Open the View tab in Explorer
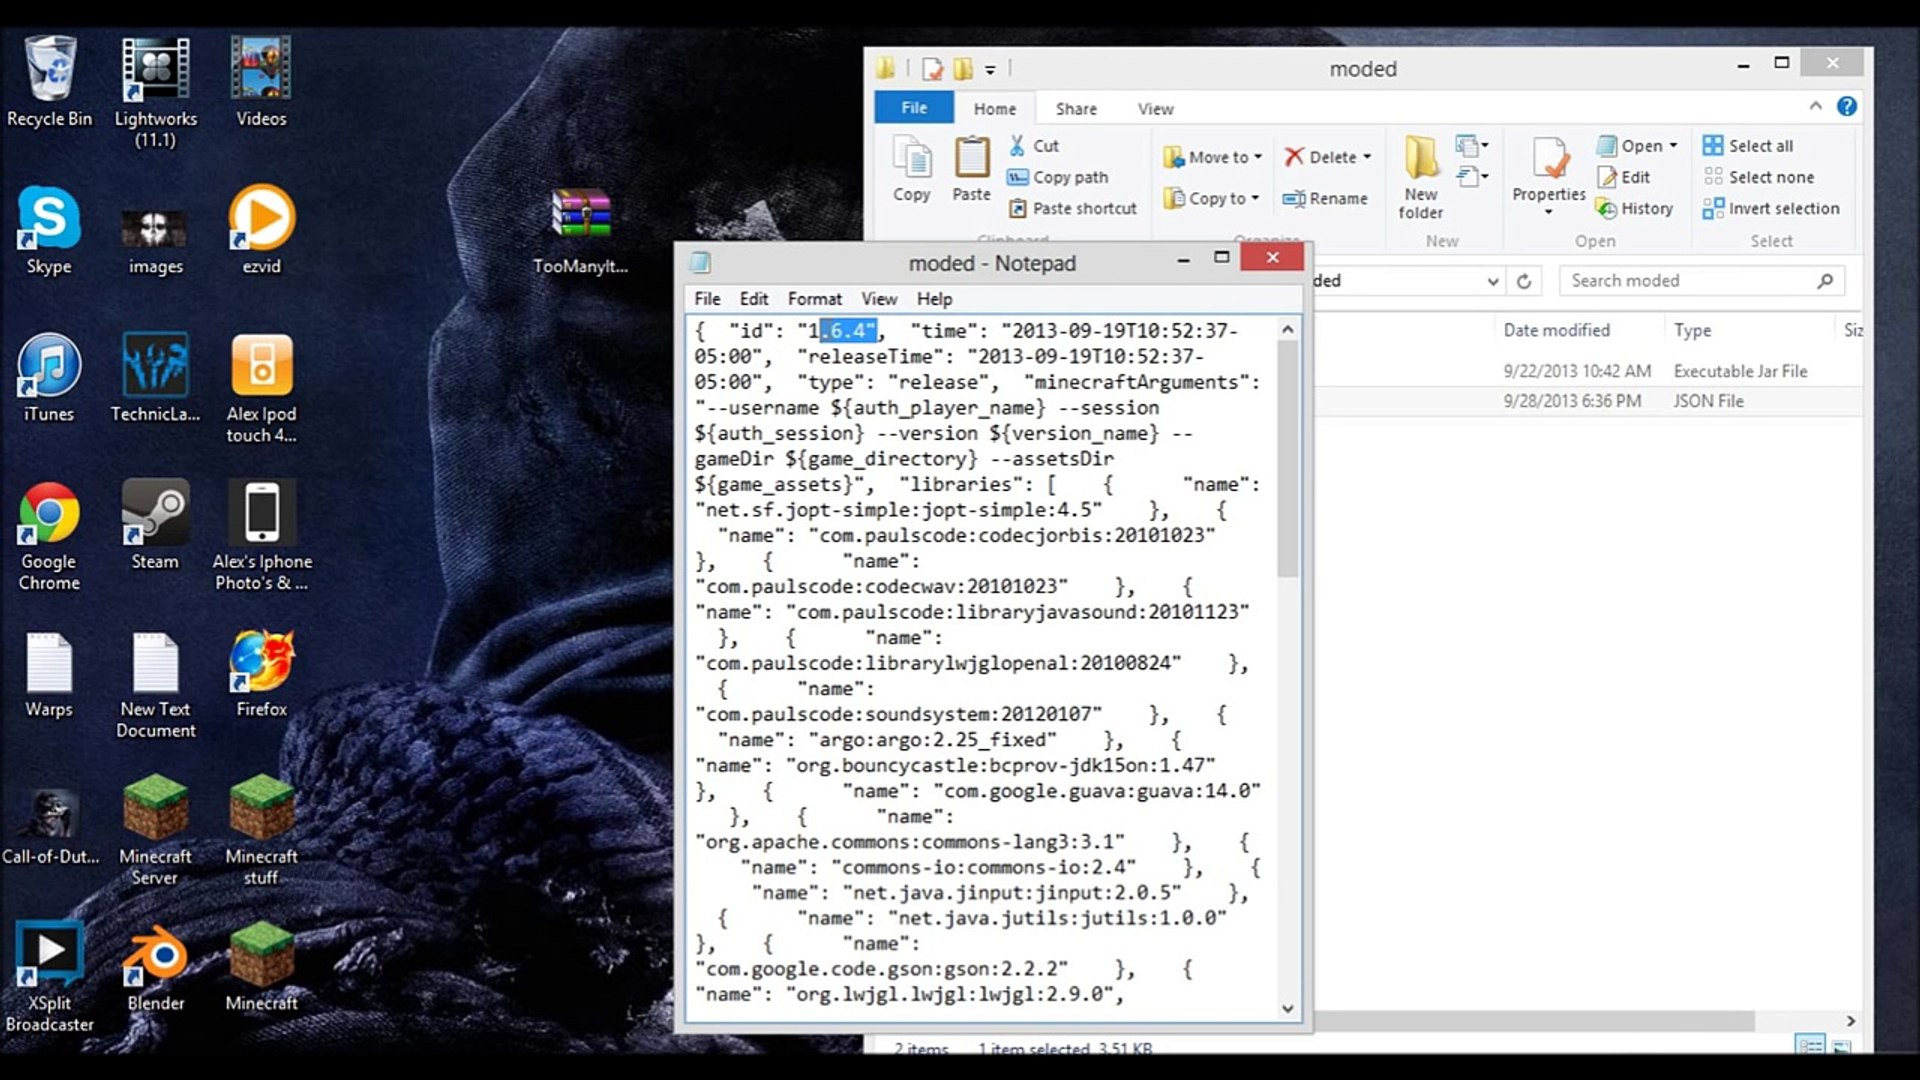This screenshot has width=1920, height=1080. pyautogui.click(x=1155, y=109)
